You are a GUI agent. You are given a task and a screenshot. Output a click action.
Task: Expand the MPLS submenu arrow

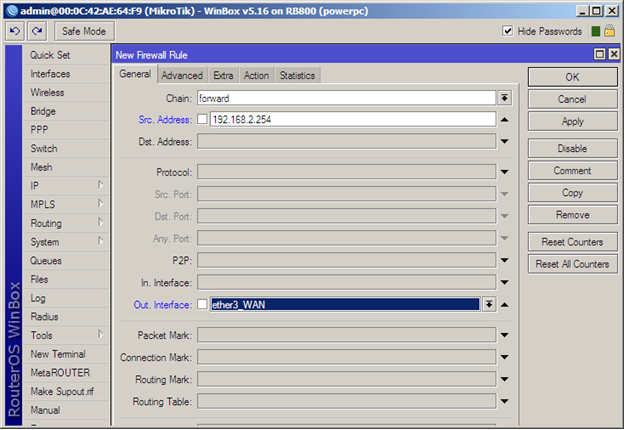pyautogui.click(x=100, y=204)
